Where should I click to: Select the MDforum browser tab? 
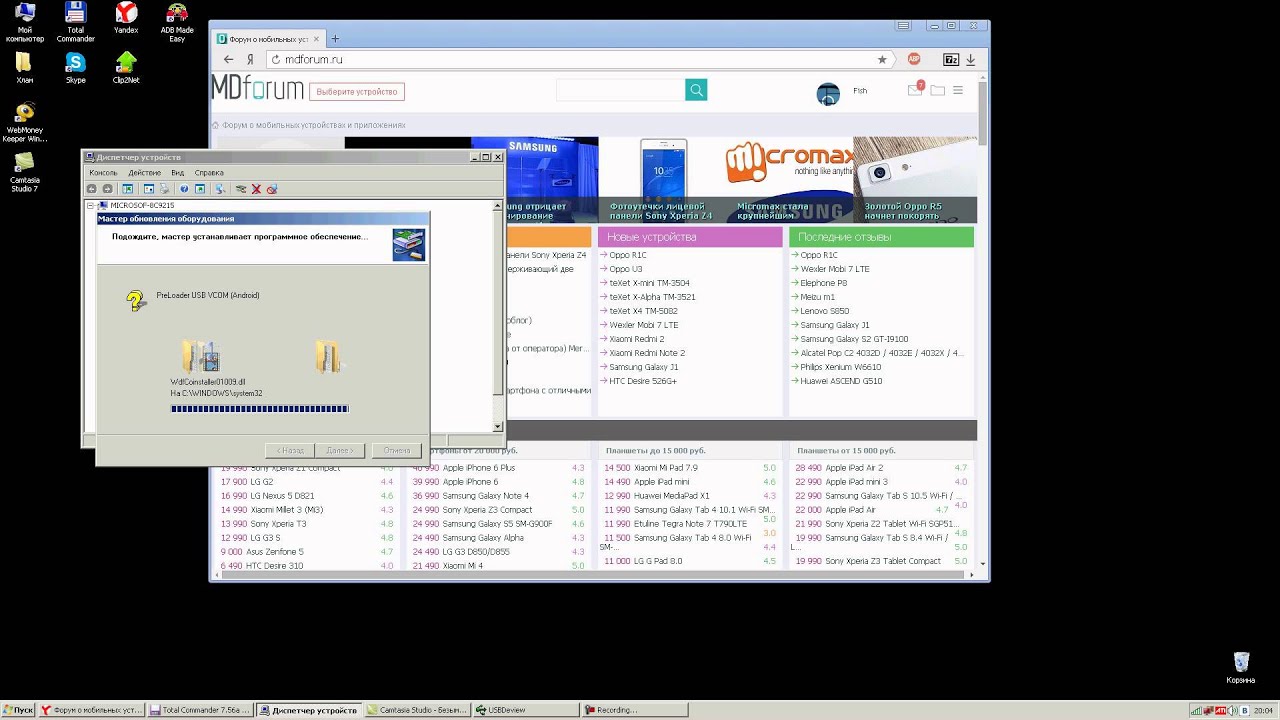268,39
